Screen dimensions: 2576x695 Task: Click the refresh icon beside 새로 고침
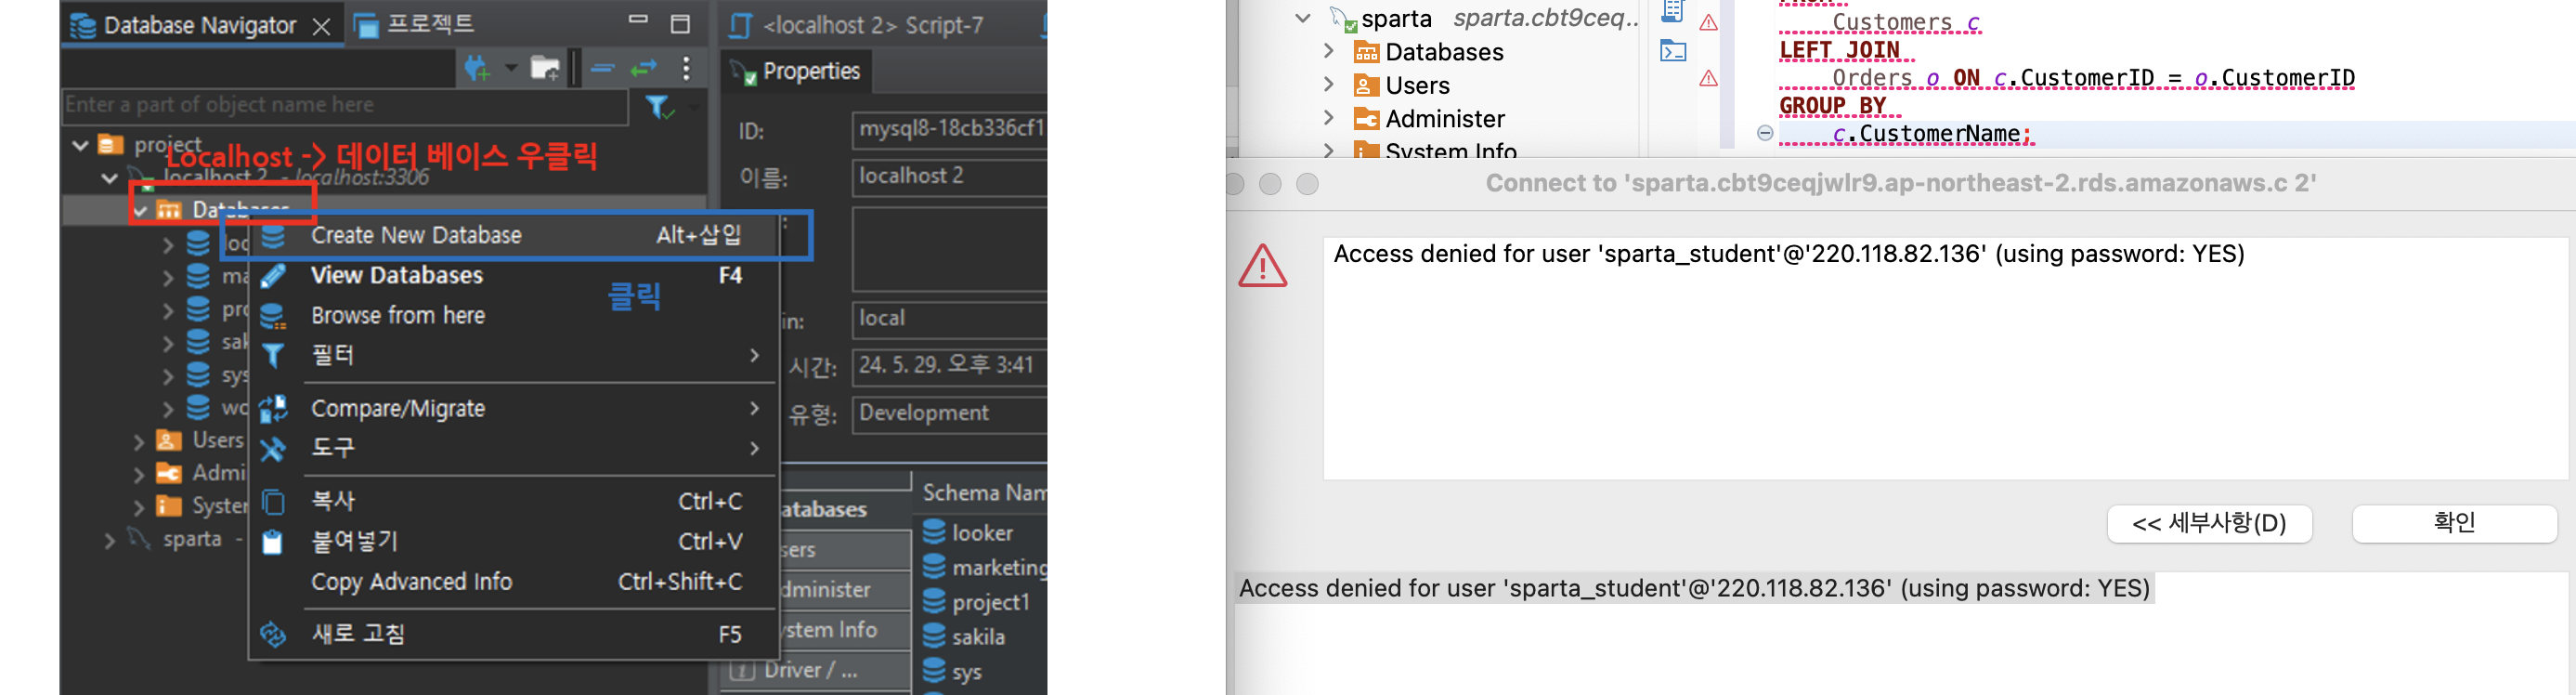click(273, 634)
